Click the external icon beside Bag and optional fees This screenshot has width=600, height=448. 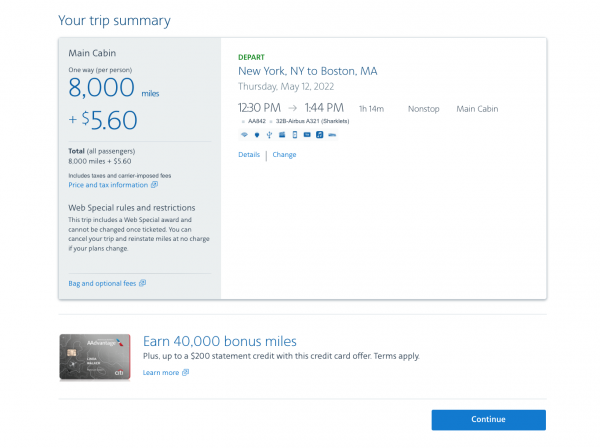(143, 283)
